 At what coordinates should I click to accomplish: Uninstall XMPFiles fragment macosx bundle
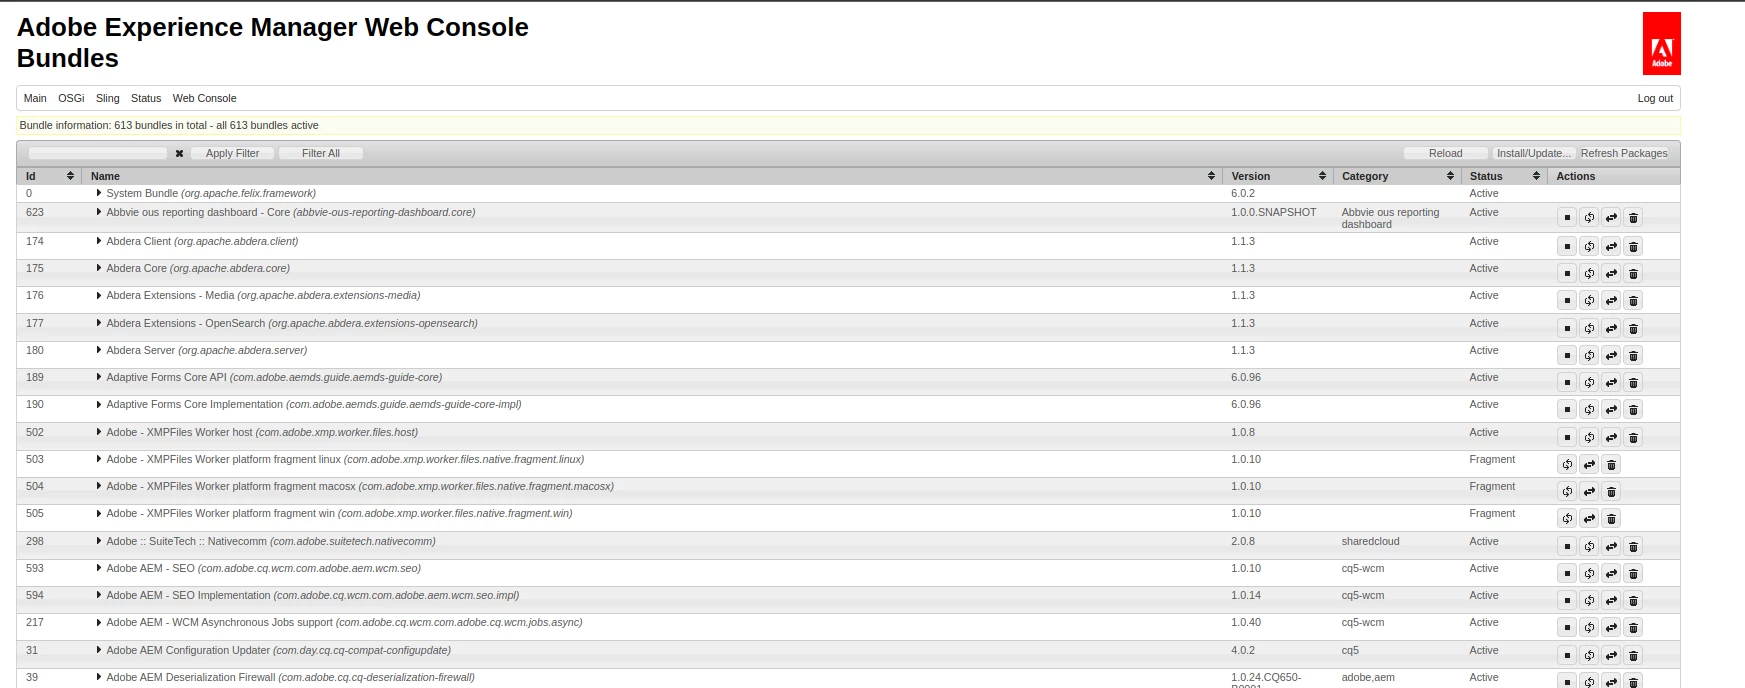pyautogui.click(x=1611, y=492)
